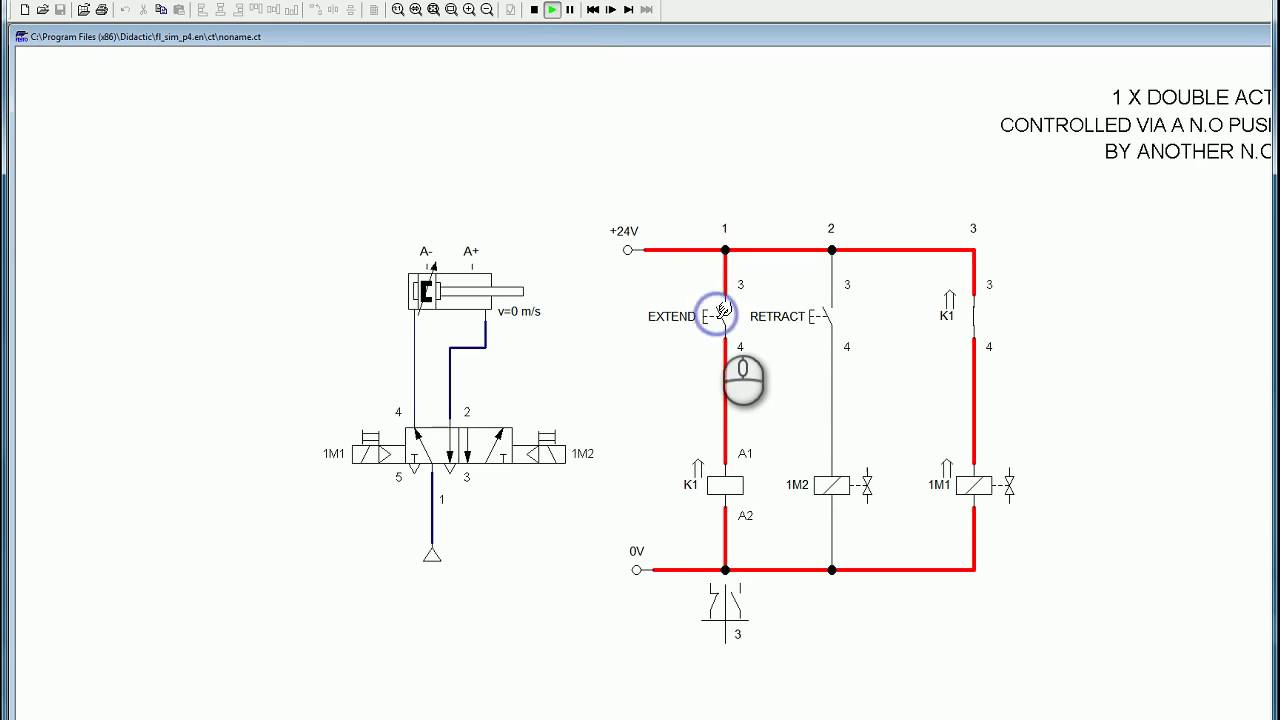Advance simulation by single step

(611, 10)
